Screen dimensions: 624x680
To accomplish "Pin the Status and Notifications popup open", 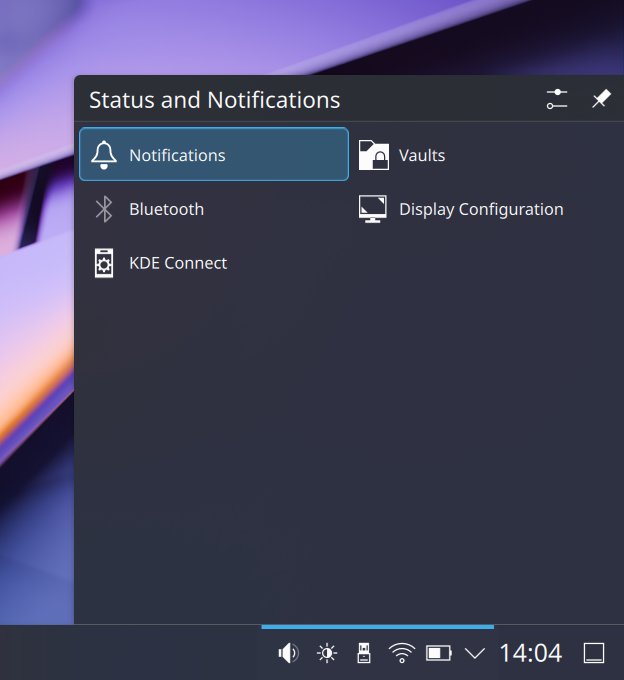I will [x=601, y=99].
